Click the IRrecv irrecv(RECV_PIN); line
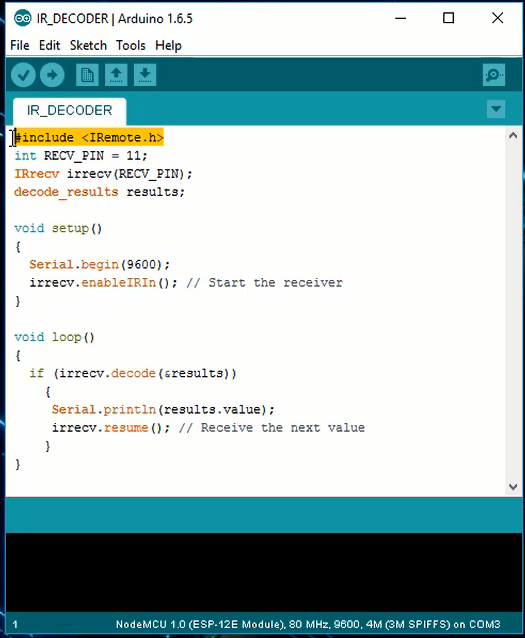Image resolution: width=525 pixels, height=638 pixels. pyautogui.click(x=103, y=174)
